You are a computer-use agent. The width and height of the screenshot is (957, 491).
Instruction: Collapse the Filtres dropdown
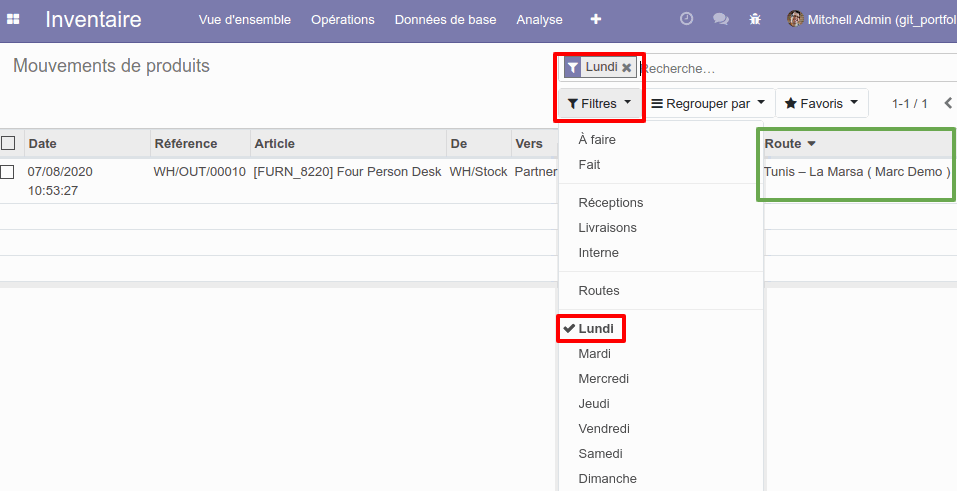(x=599, y=104)
